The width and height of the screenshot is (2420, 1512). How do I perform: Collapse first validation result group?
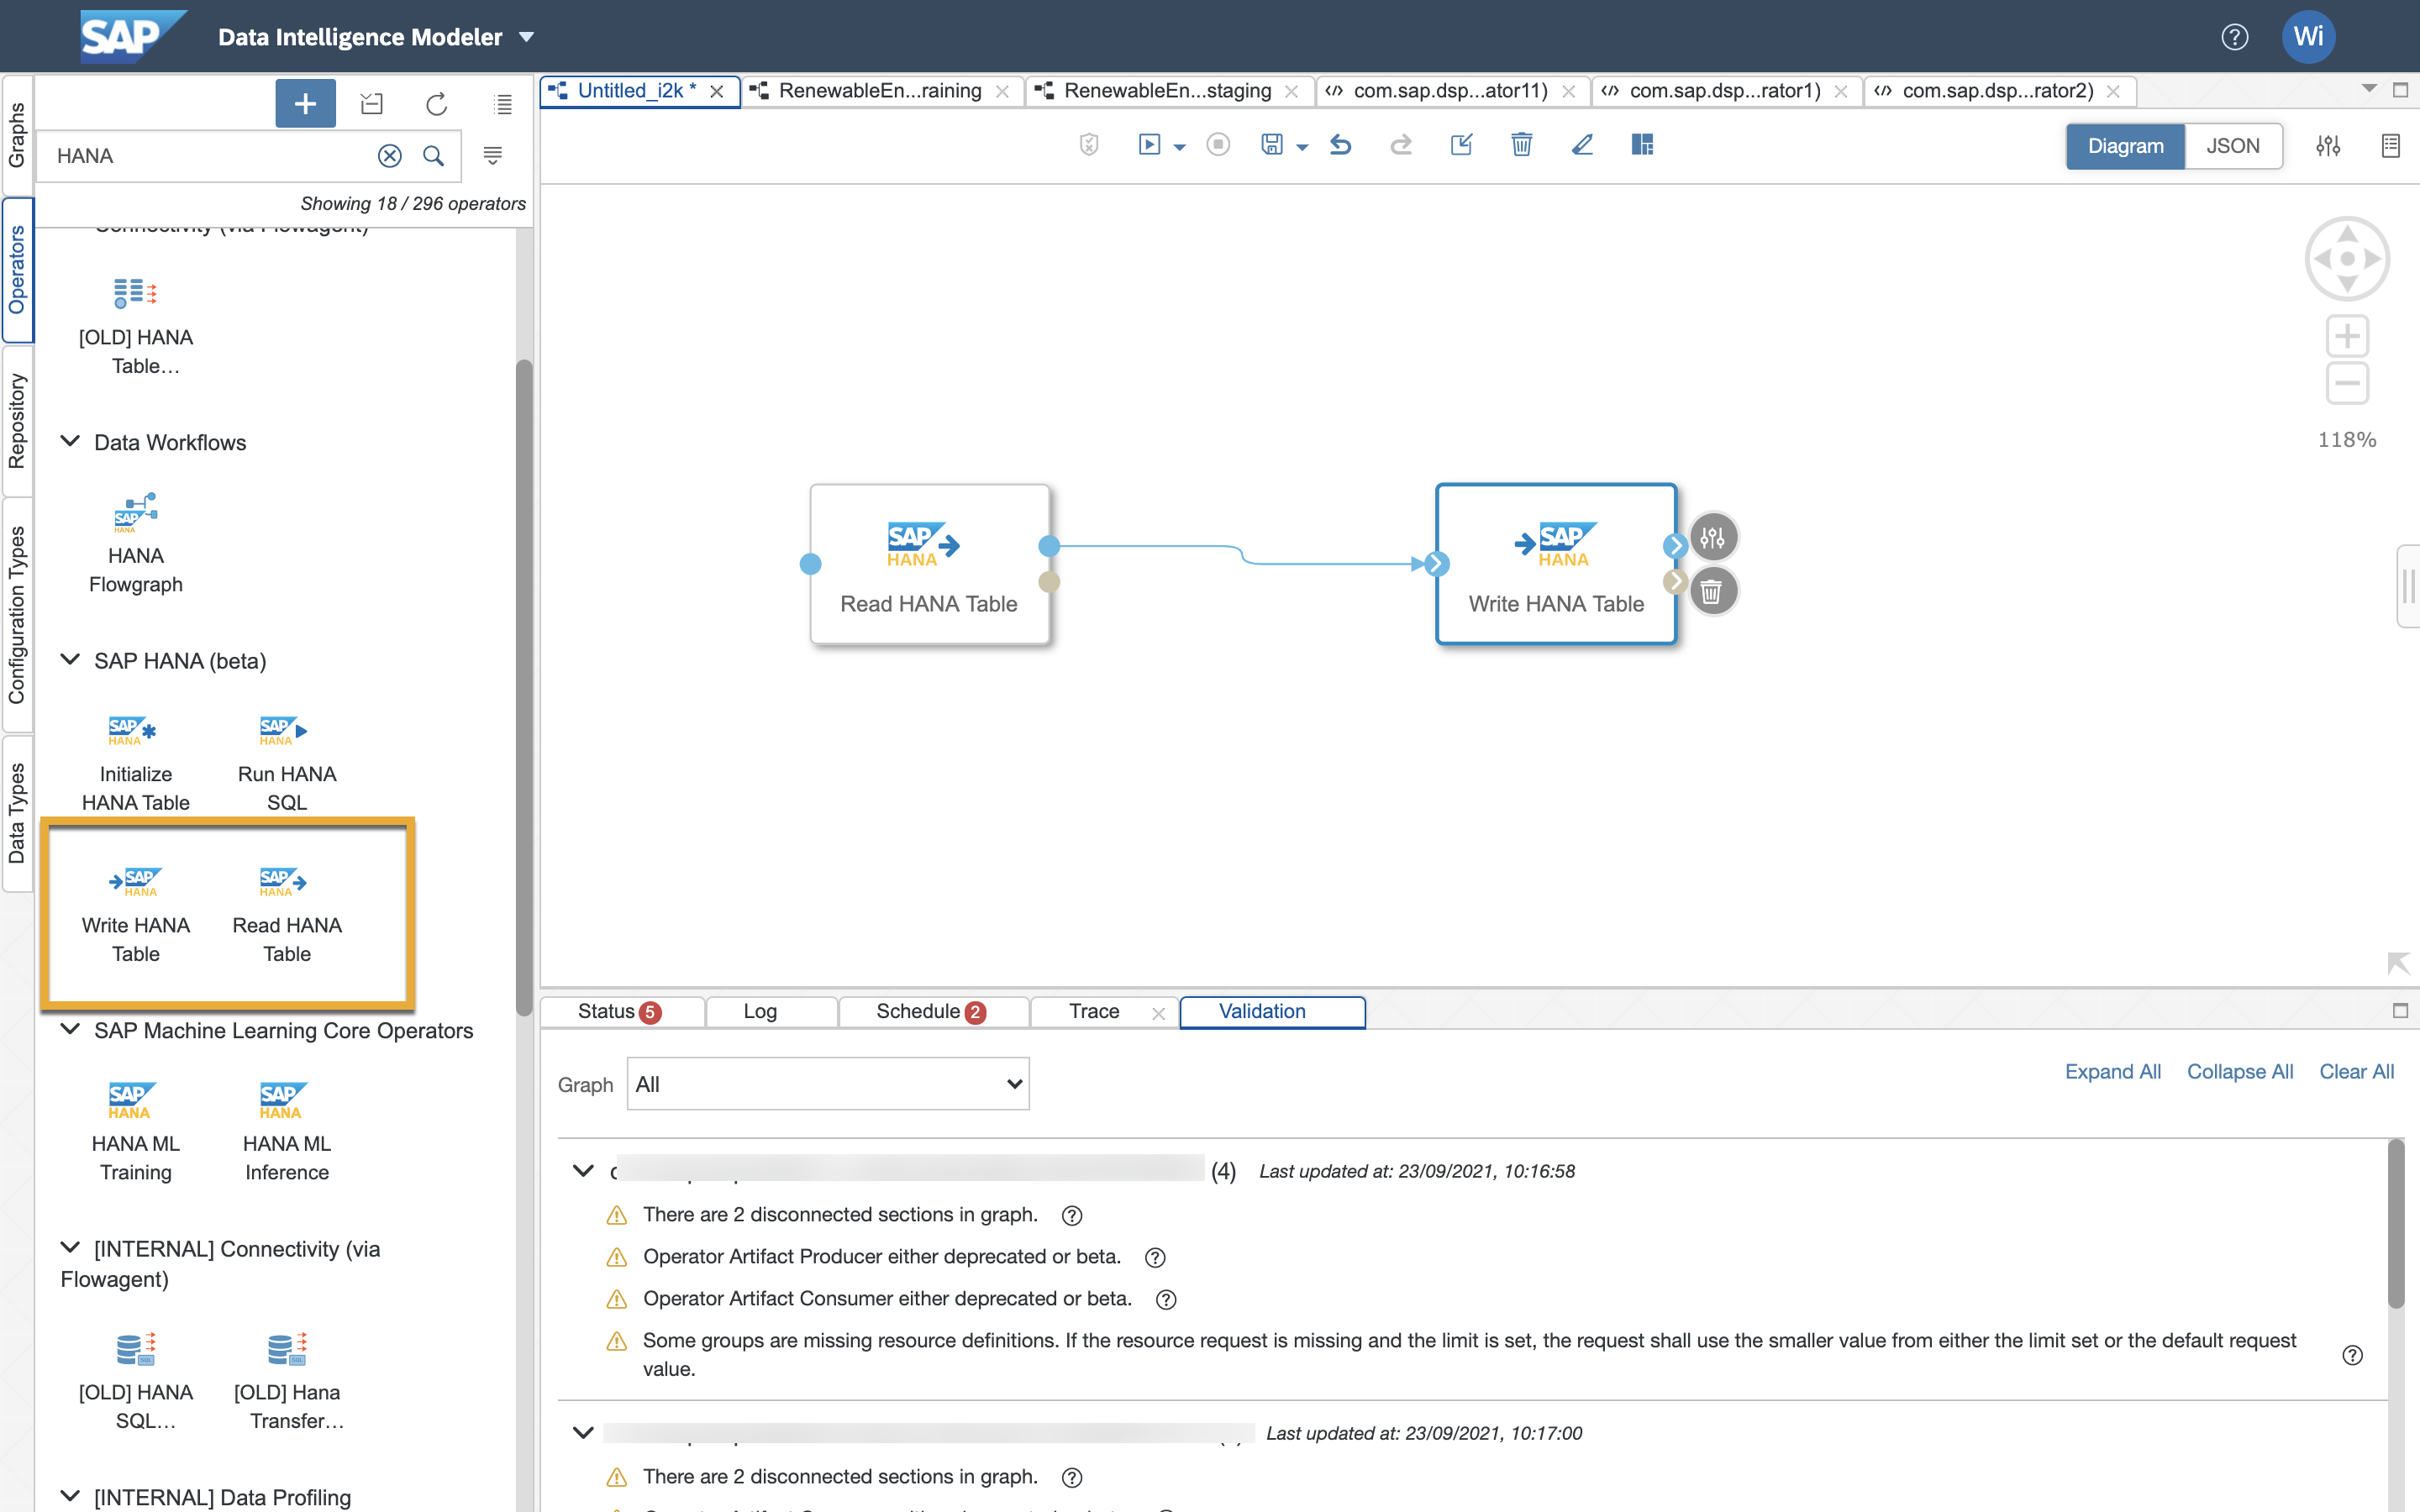[583, 1170]
